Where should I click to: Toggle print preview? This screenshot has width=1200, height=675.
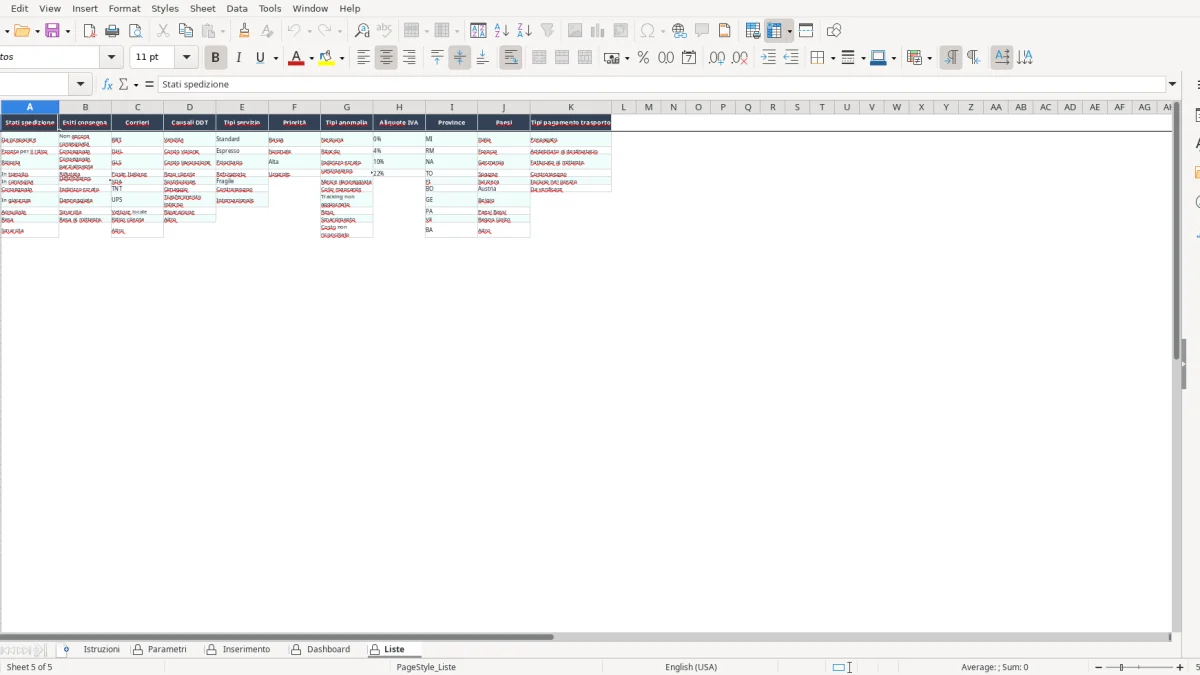[135, 31]
